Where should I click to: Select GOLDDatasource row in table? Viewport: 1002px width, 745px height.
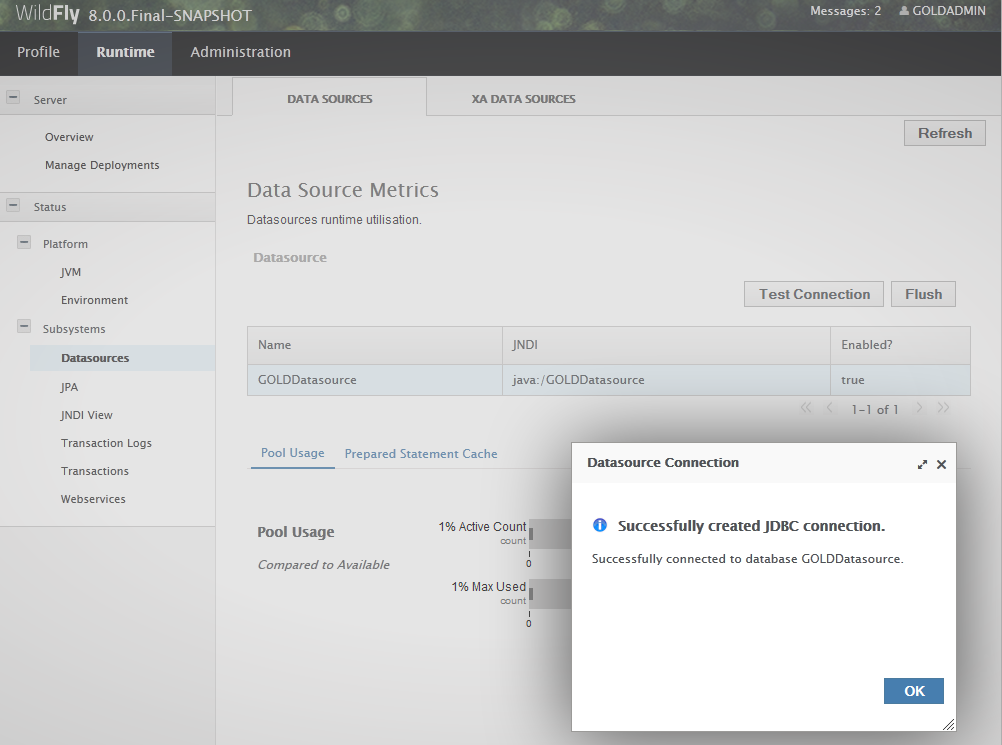tap(374, 380)
